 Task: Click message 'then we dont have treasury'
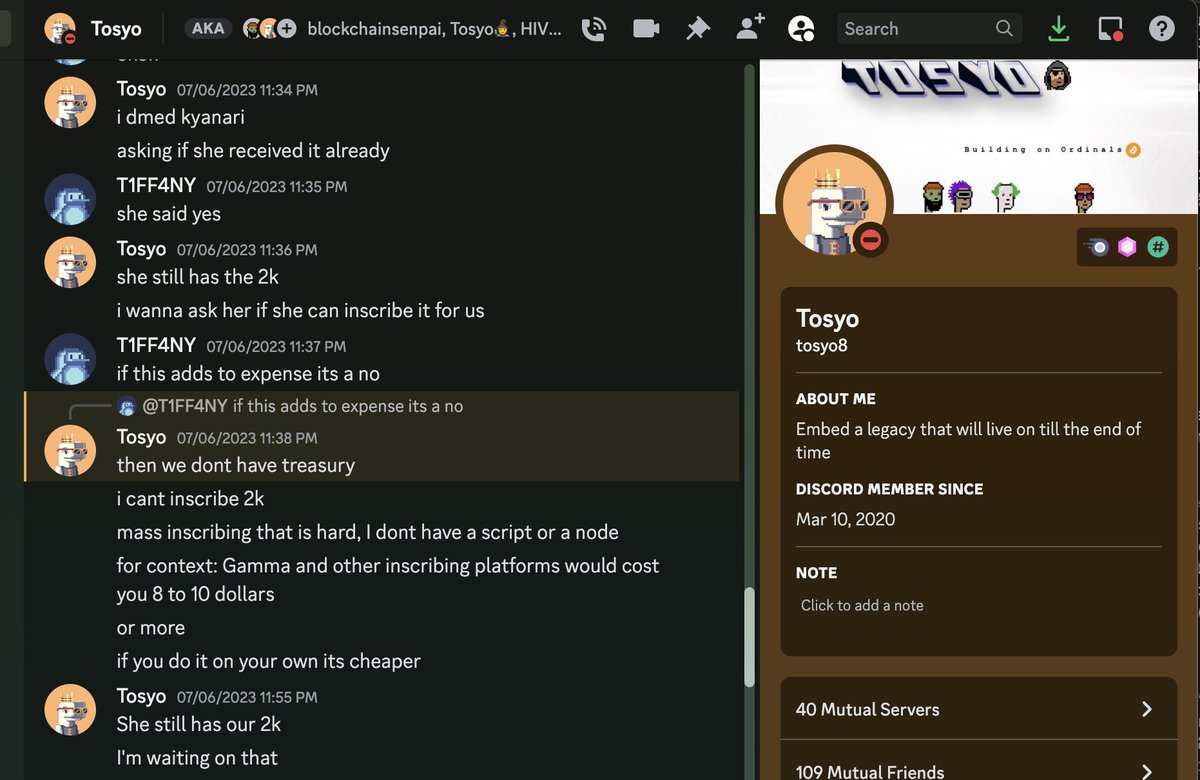point(236,465)
